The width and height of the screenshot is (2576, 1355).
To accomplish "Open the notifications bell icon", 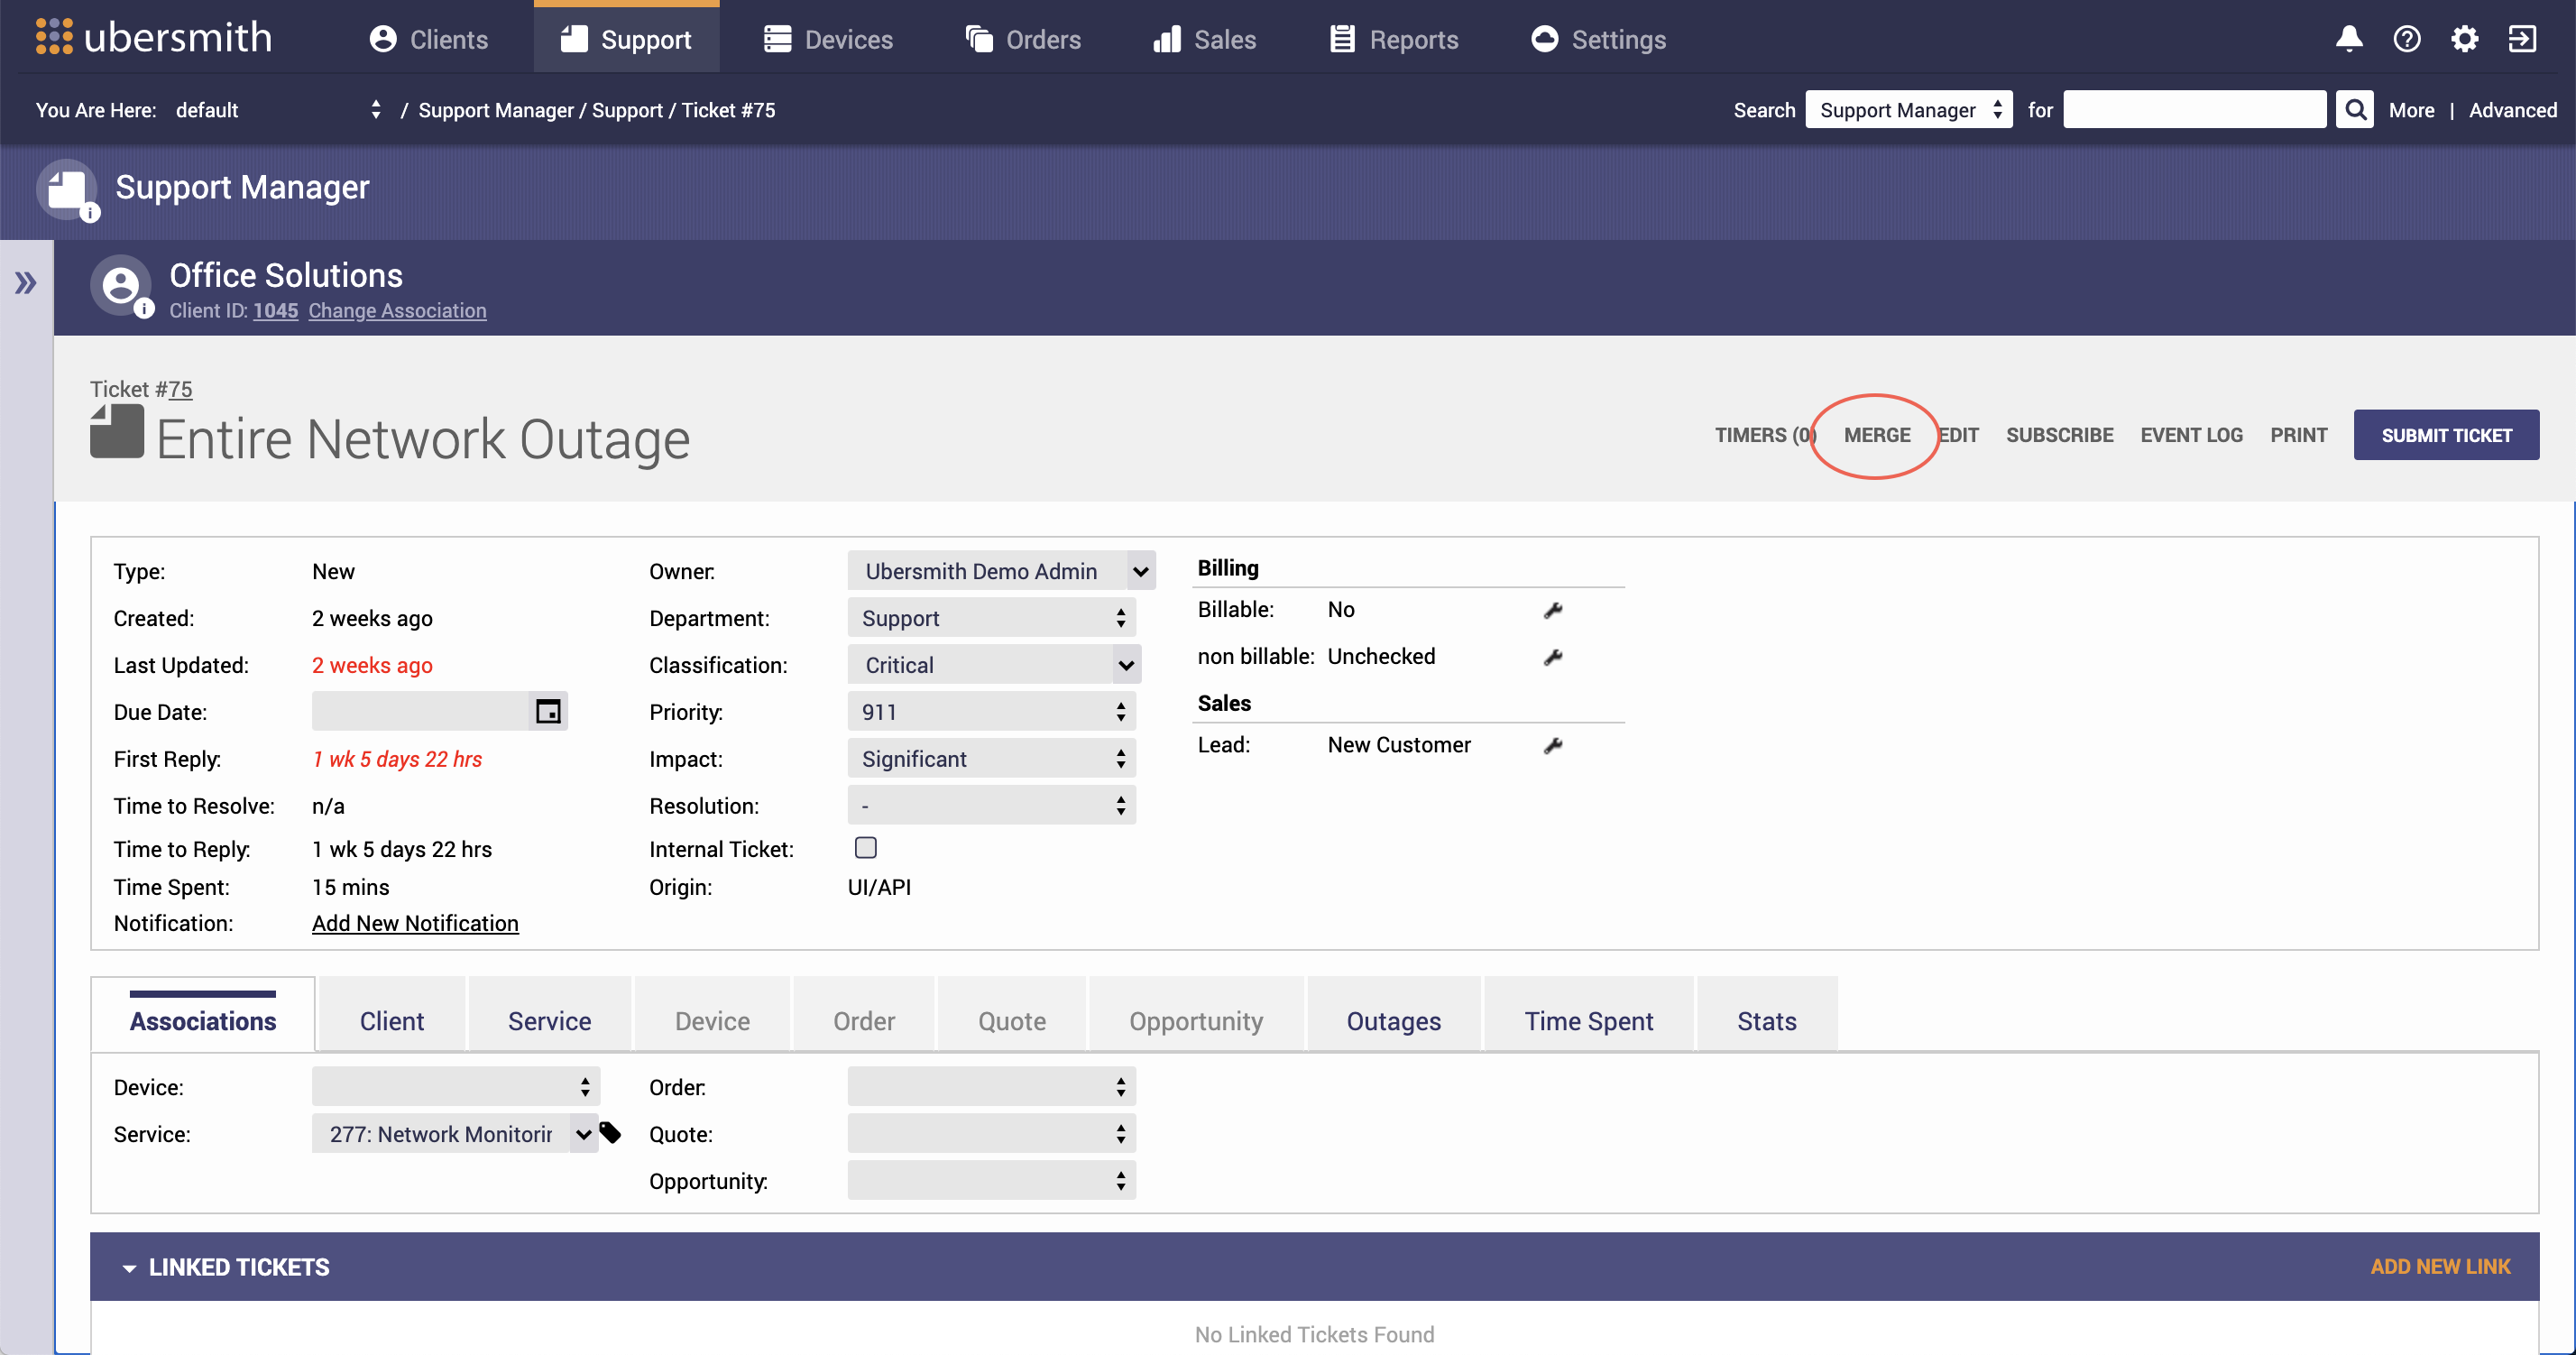I will click(x=2348, y=39).
